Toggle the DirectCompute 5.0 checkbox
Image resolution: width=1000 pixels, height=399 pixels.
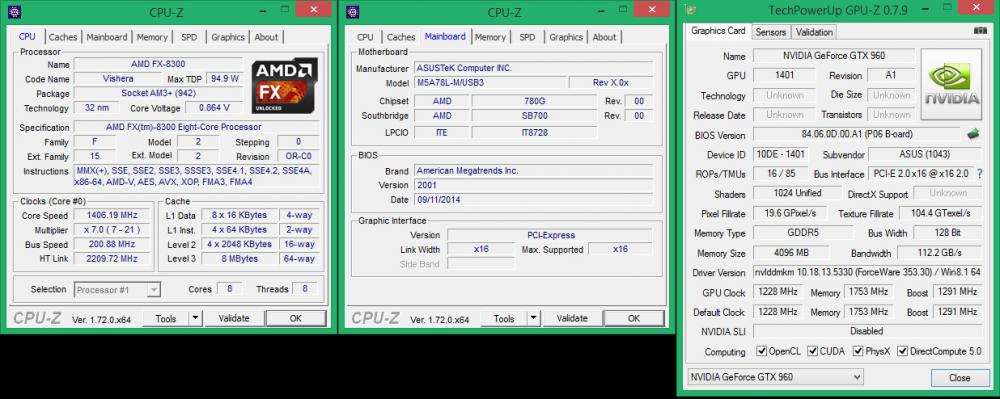[x=902, y=351]
